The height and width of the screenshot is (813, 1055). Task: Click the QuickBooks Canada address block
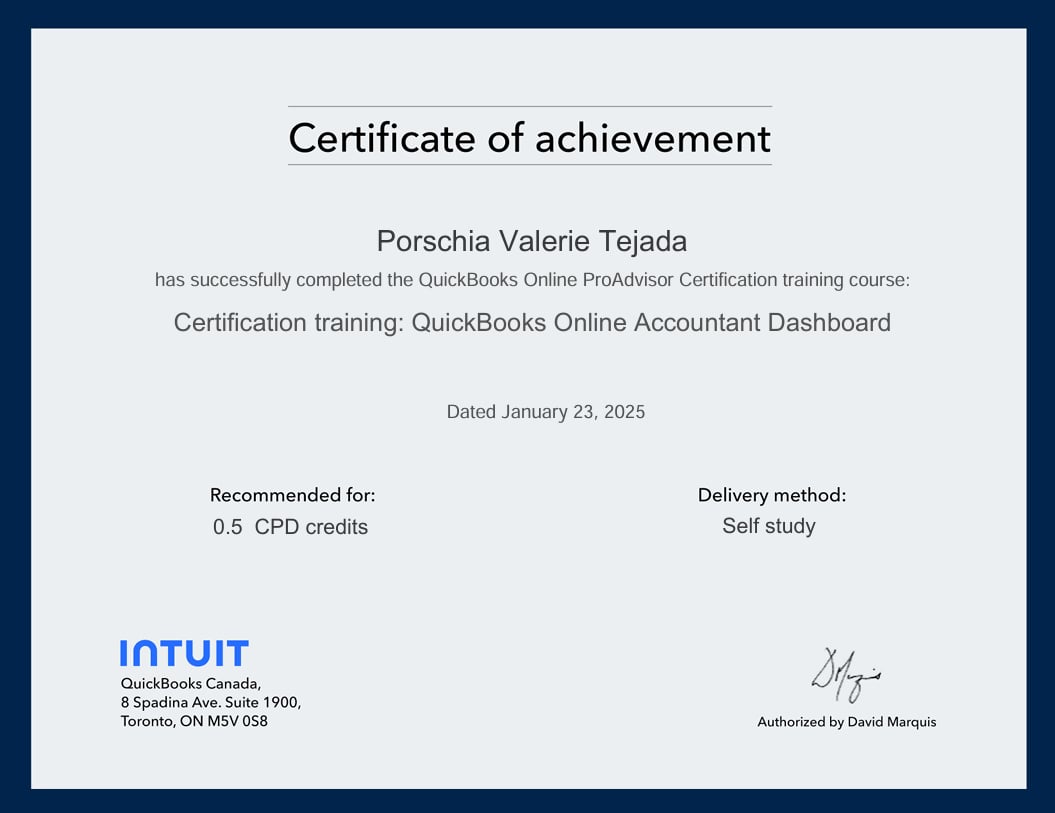tap(210, 702)
